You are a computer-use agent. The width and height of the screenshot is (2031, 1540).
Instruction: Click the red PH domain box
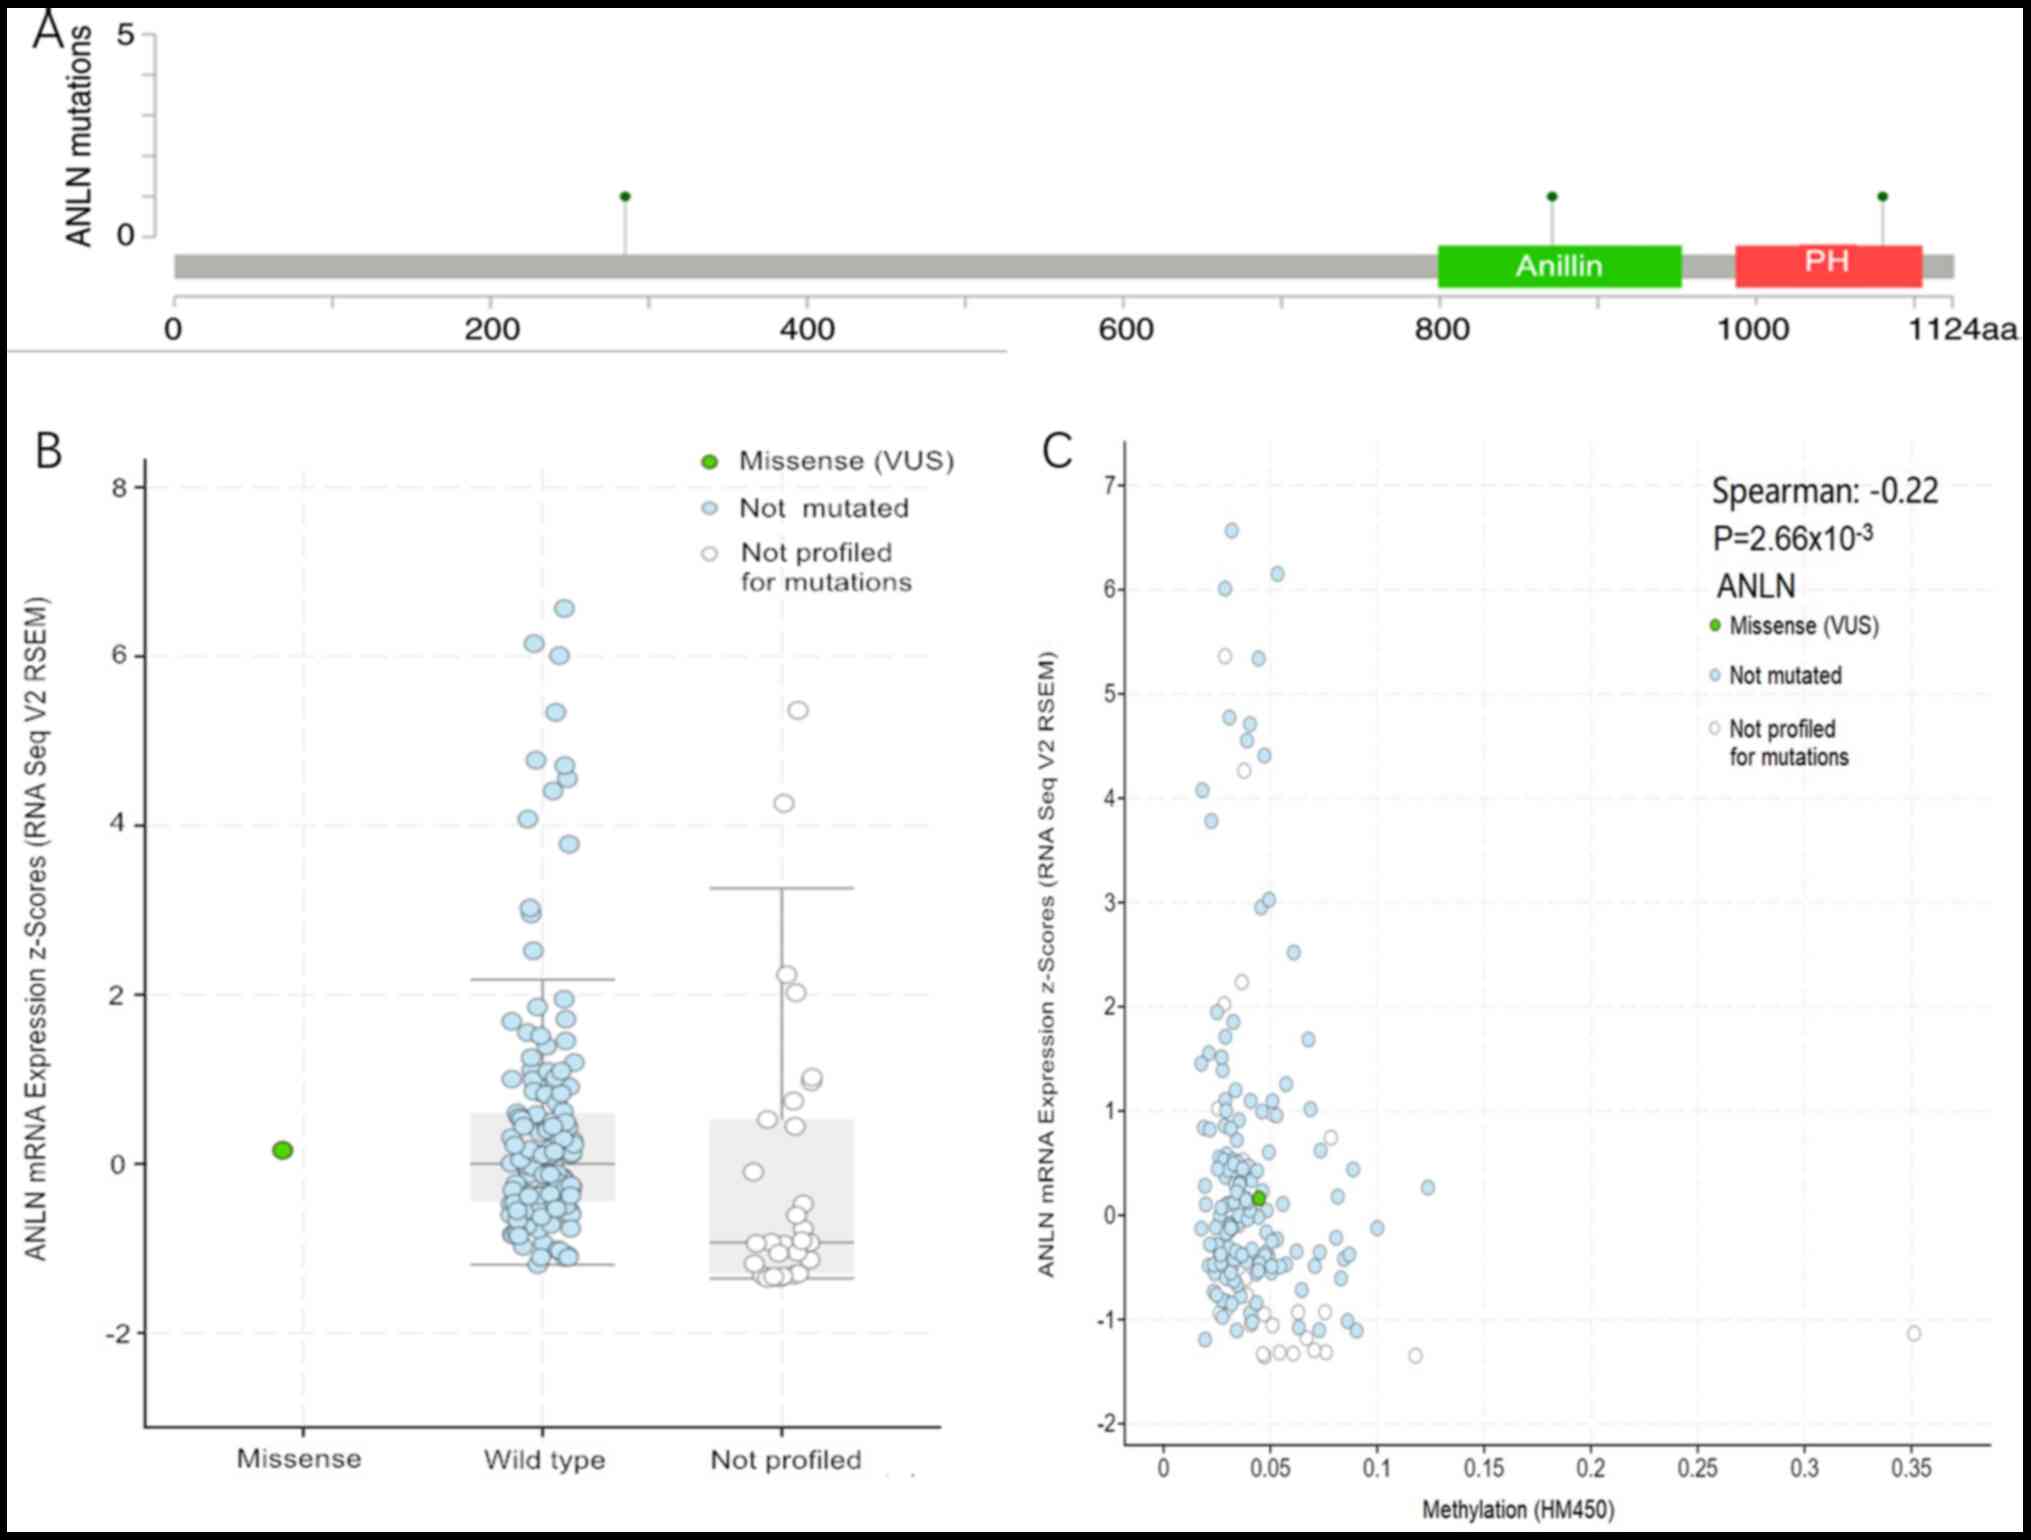tap(1827, 265)
